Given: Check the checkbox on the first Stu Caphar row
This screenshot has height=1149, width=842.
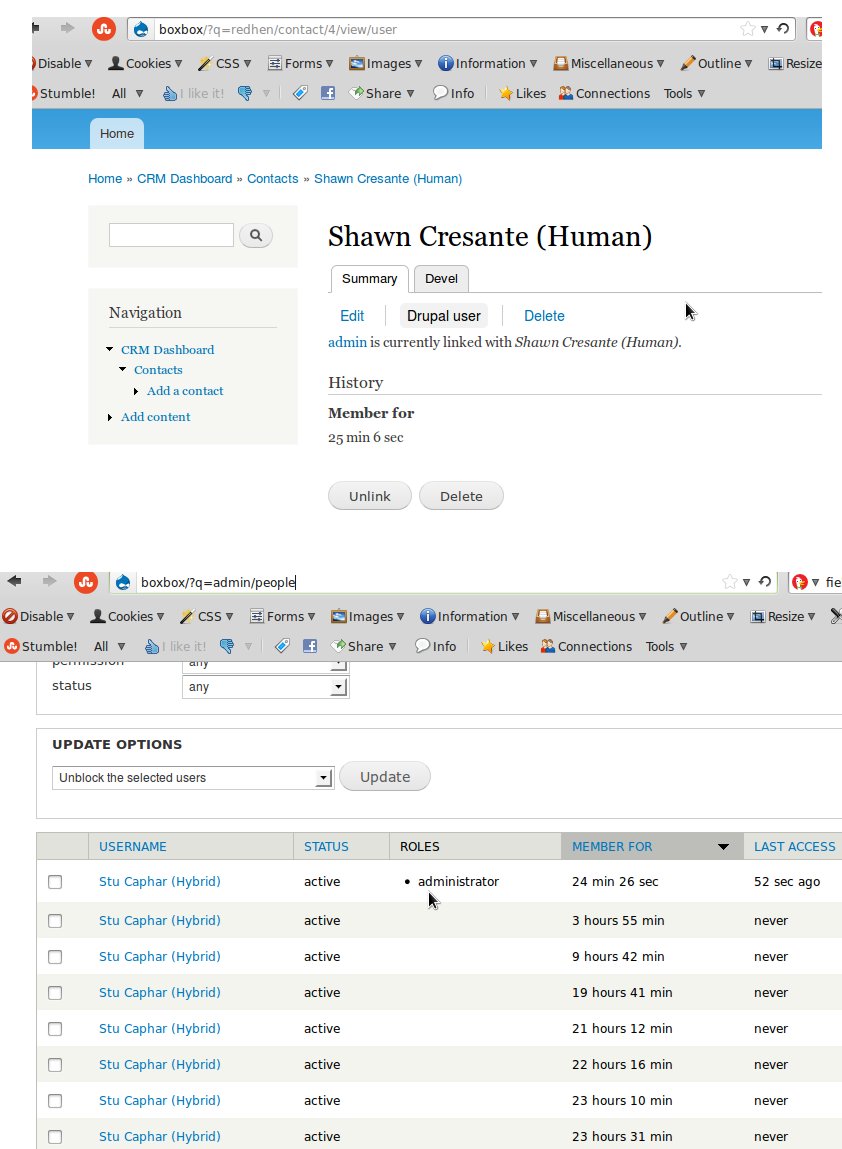Looking at the screenshot, I should coord(55,882).
